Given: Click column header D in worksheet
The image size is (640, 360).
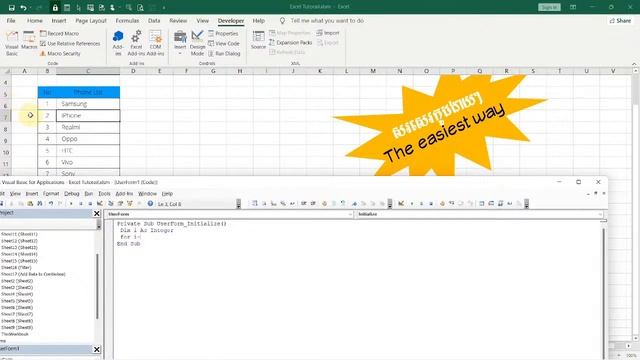Looking at the screenshot, I should 133,71.
